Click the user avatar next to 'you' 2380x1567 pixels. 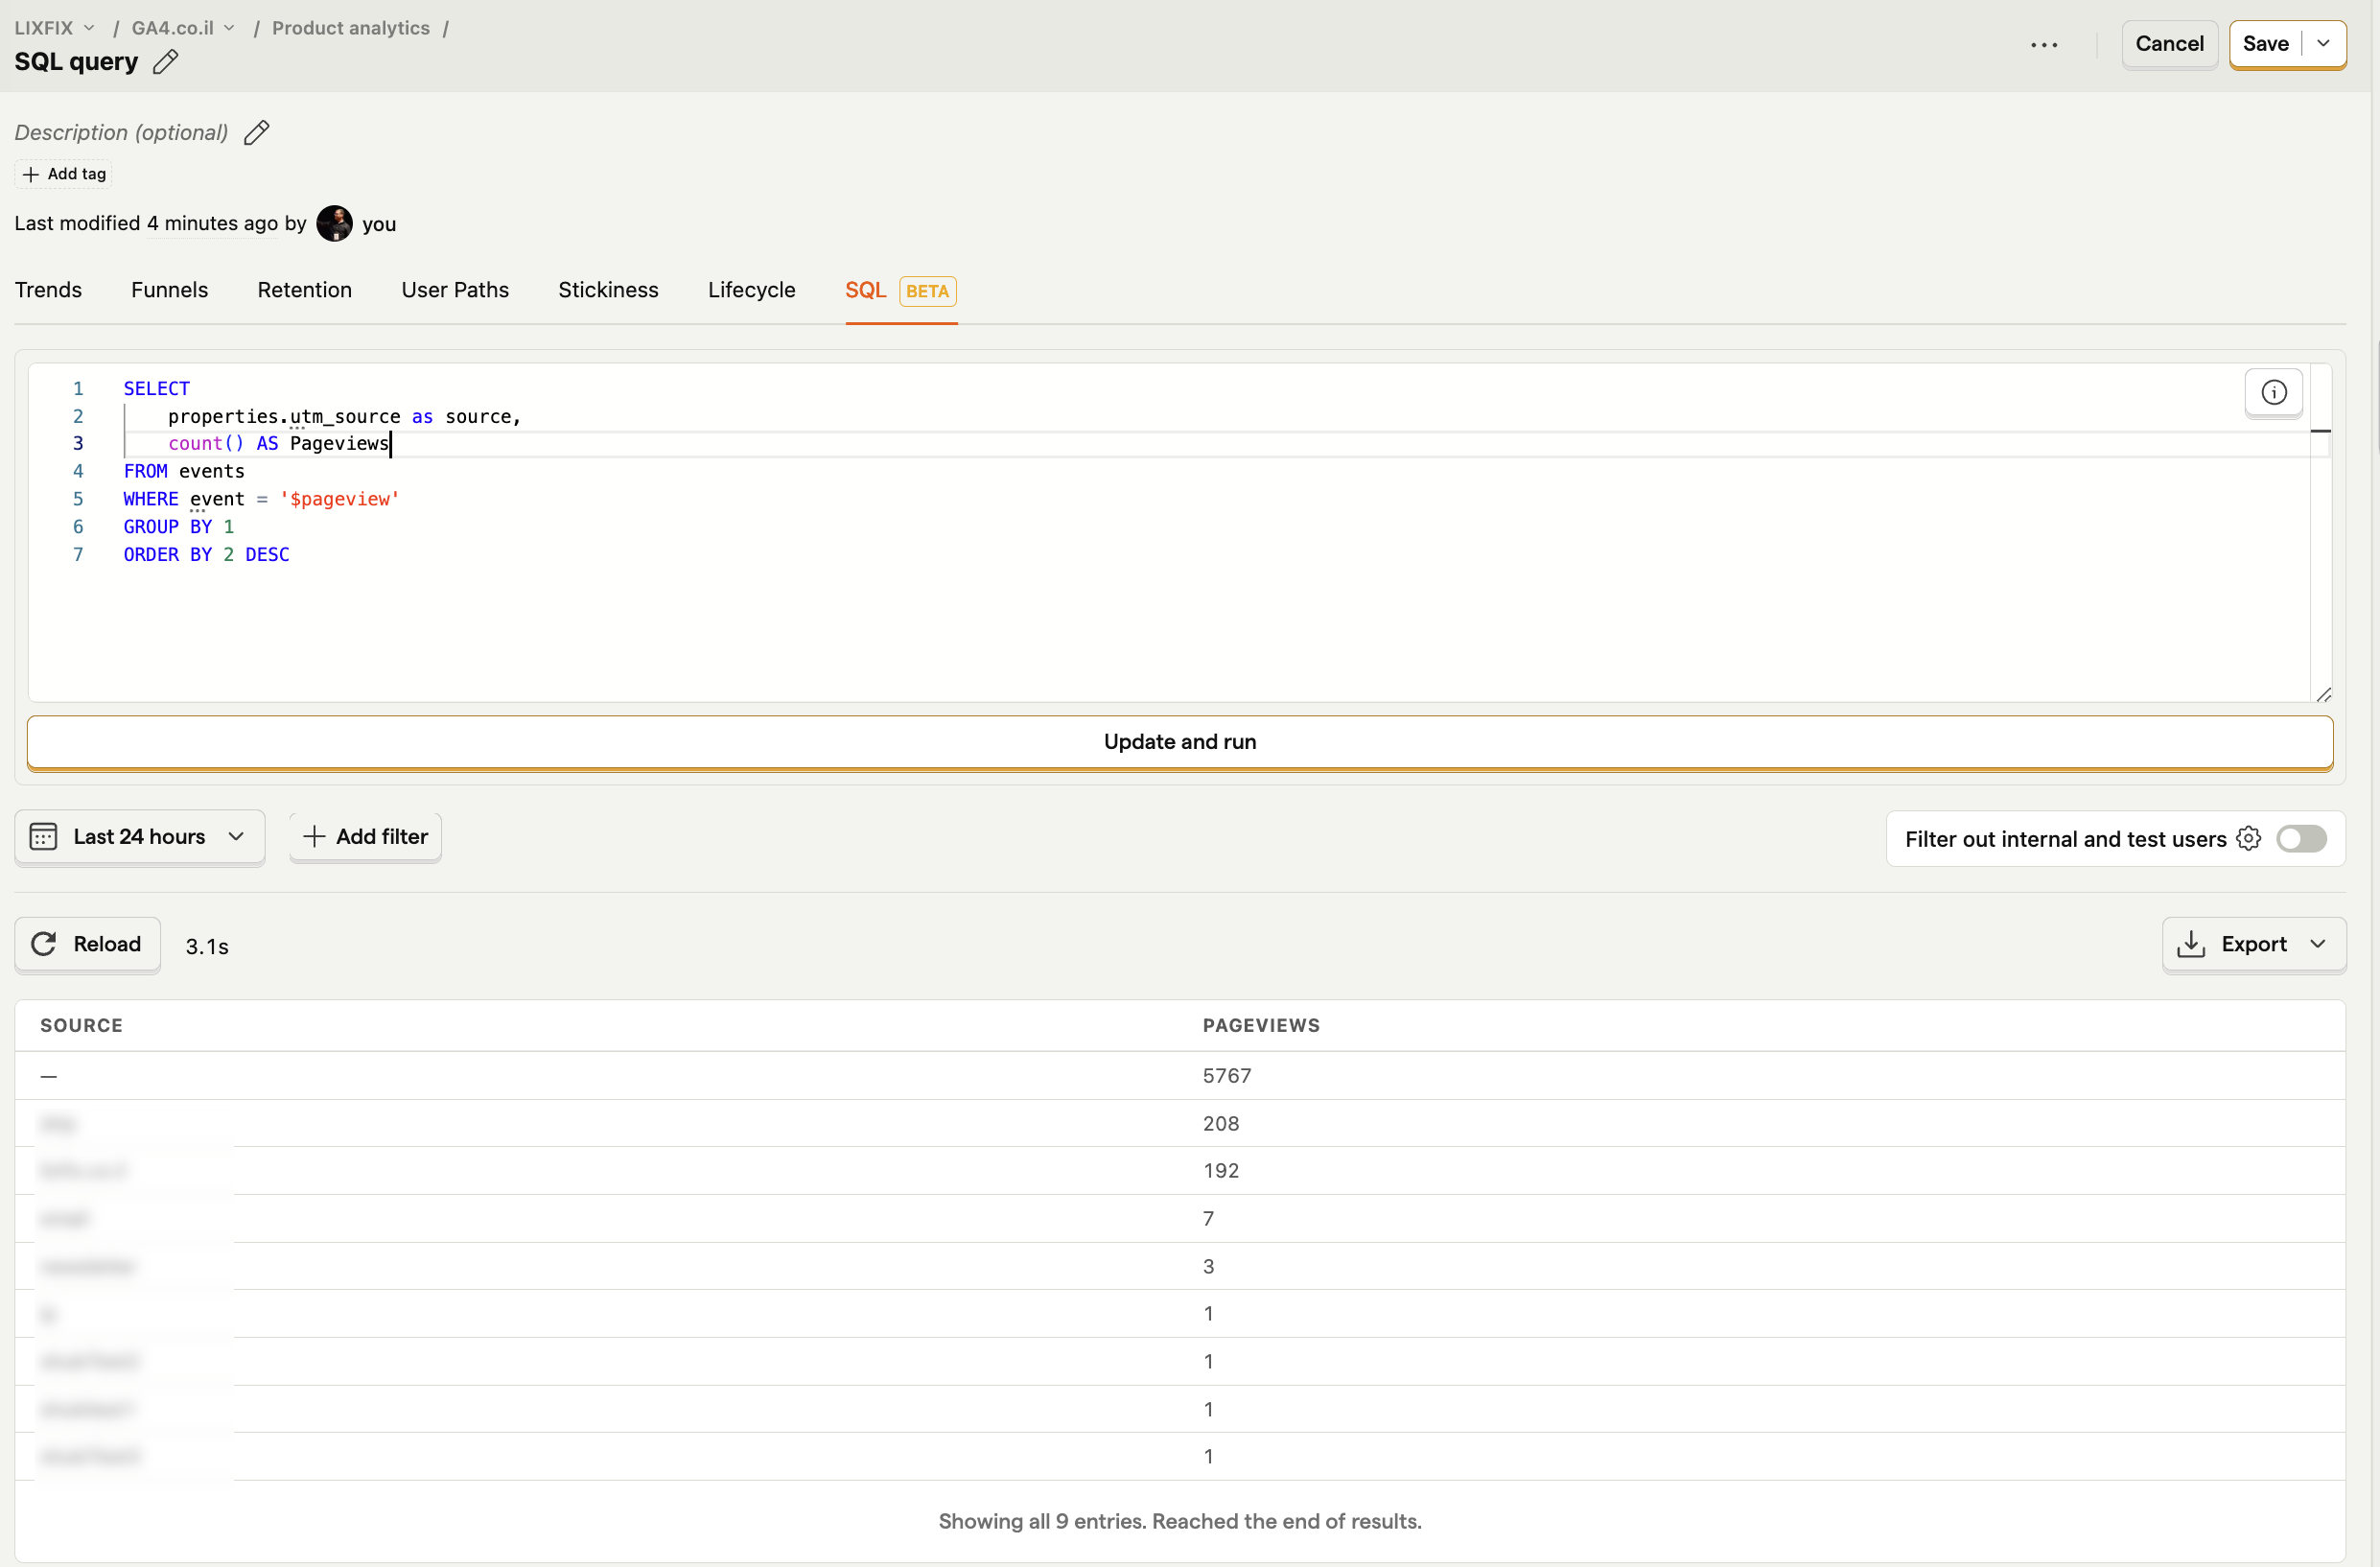click(x=334, y=223)
